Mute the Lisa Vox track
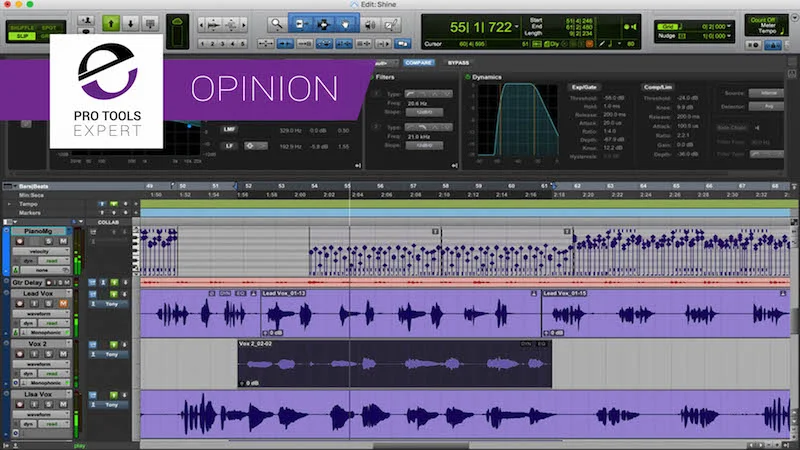Screen dimensions: 800x450 coord(63,405)
